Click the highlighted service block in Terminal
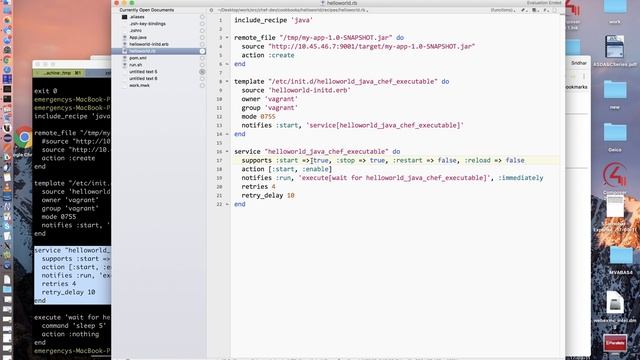This screenshot has height=360, width=640. 72,275
